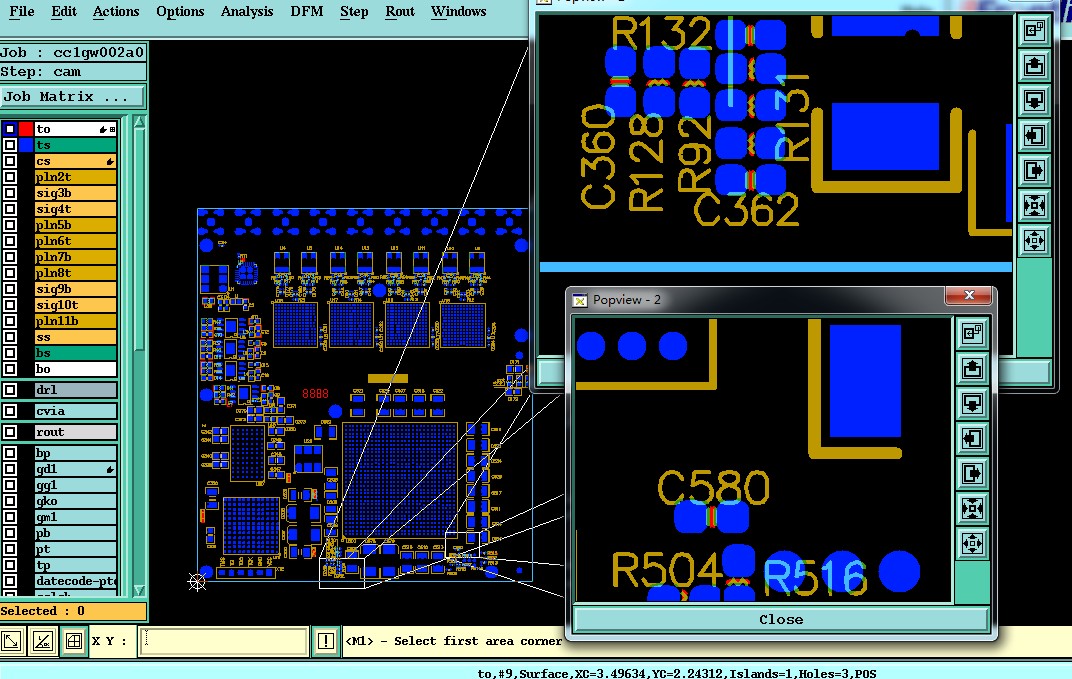Click the pop-out icon in upper Popview window
The width and height of the screenshot is (1072, 679).
click(1034, 30)
